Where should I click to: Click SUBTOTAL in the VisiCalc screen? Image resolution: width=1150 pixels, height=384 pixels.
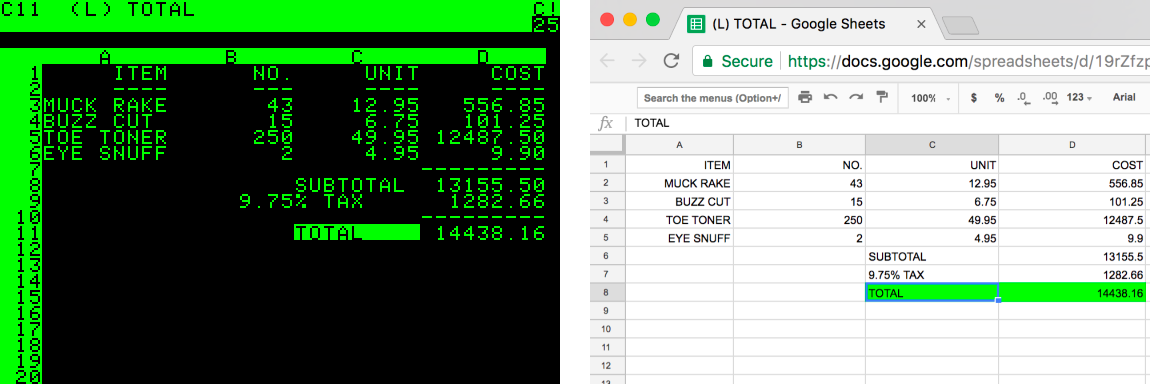point(349,185)
